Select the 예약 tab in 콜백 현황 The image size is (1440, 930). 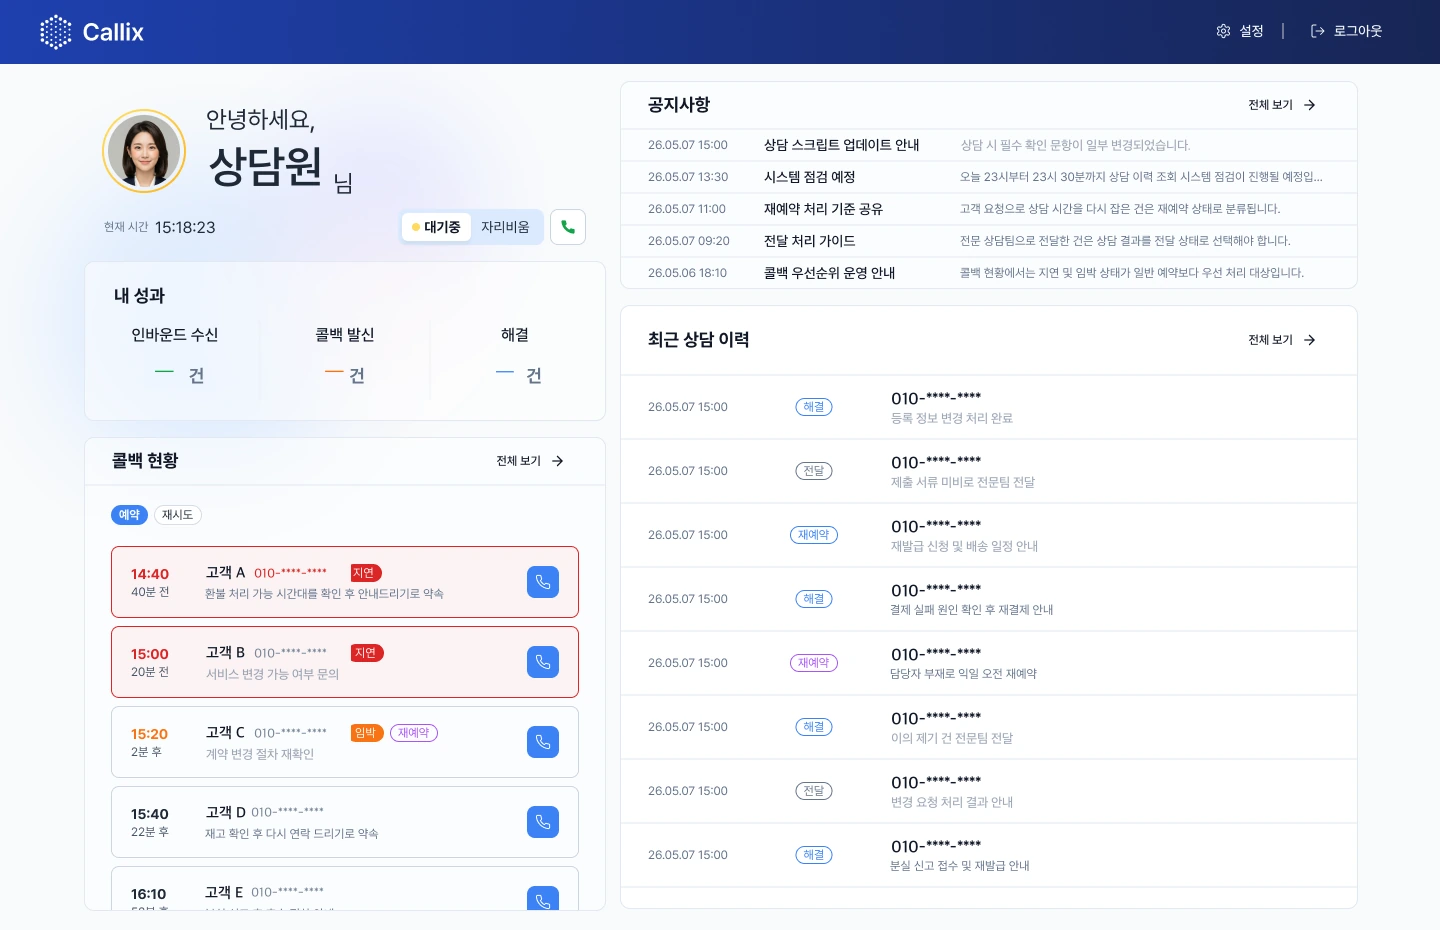pyautogui.click(x=129, y=515)
